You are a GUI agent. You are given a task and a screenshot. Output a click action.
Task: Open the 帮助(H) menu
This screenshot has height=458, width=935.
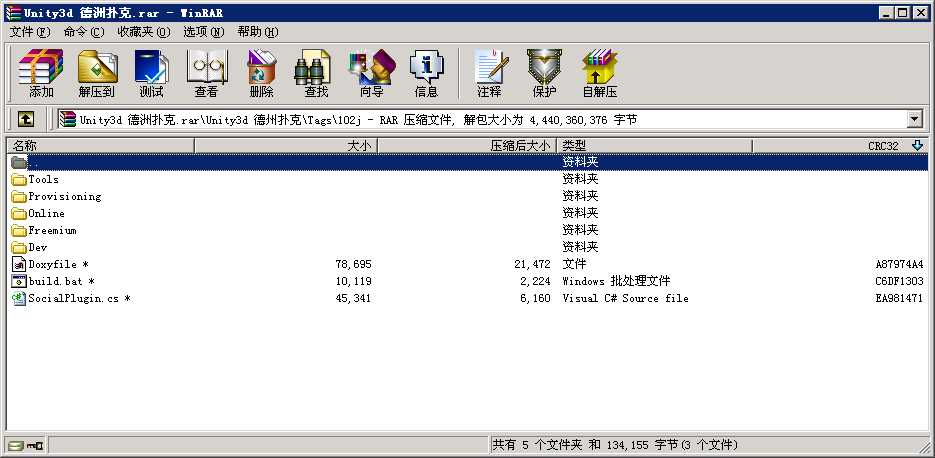point(258,32)
